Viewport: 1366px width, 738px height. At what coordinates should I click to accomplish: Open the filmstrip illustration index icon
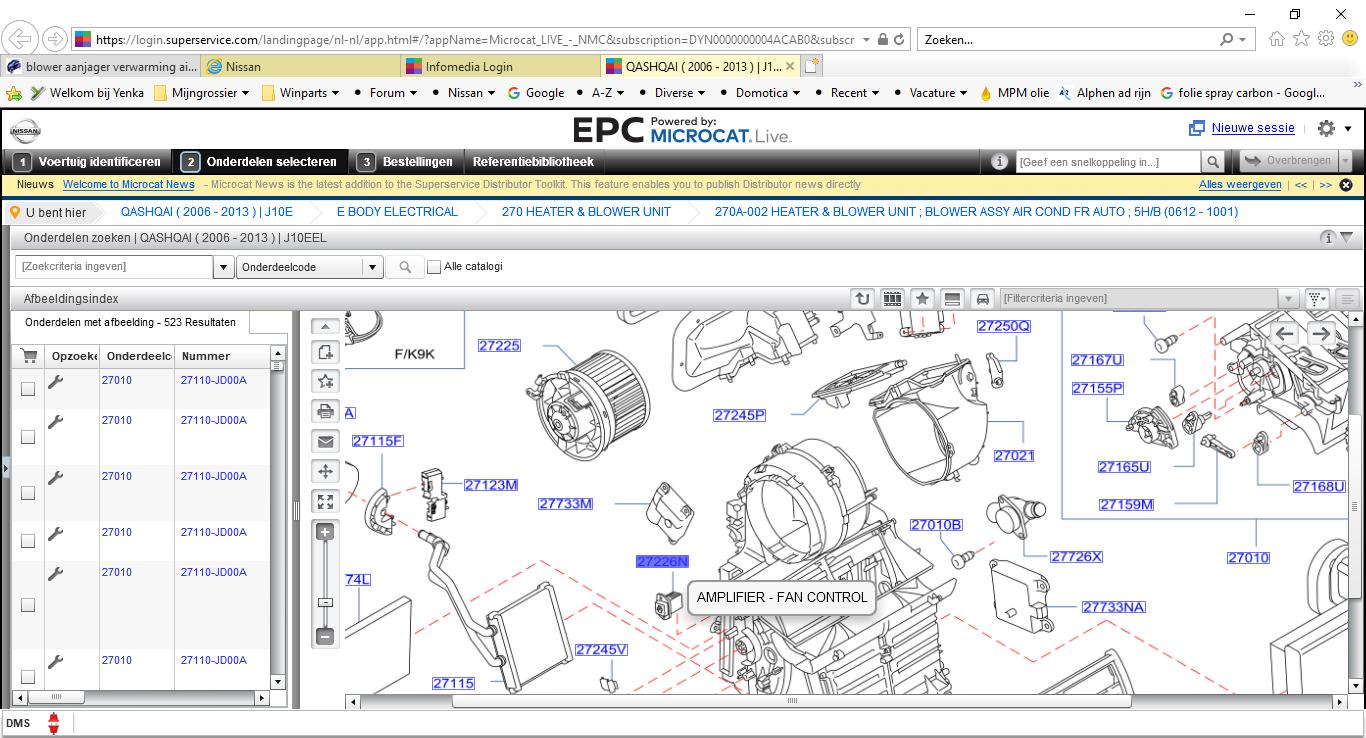click(892, 298)
